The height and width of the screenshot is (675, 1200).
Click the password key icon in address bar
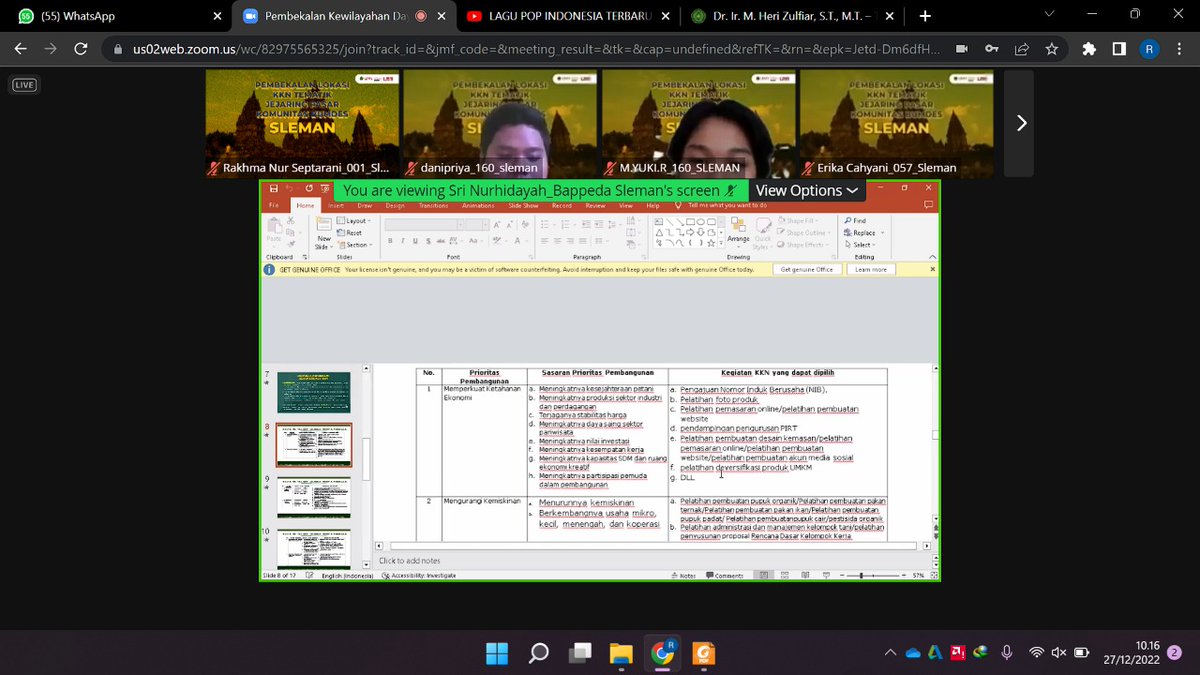[991, 49]
